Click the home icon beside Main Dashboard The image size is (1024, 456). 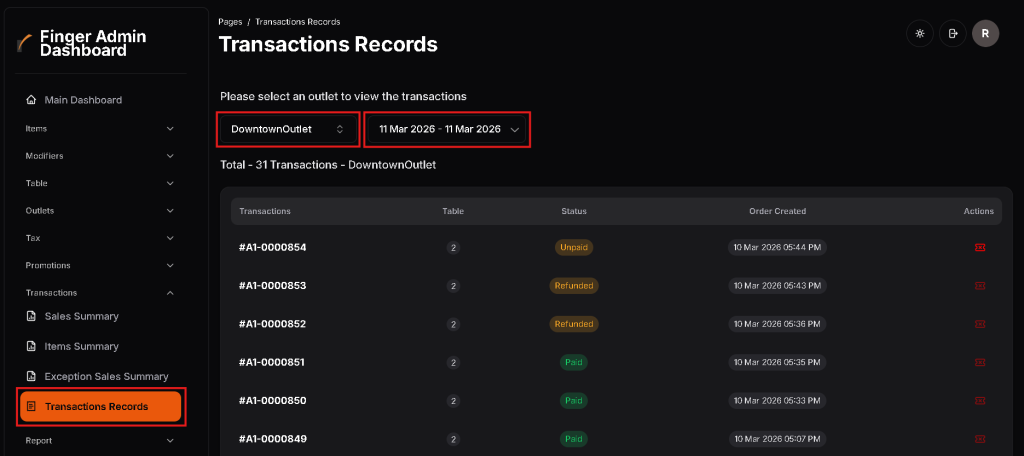[x=31, y=100]
